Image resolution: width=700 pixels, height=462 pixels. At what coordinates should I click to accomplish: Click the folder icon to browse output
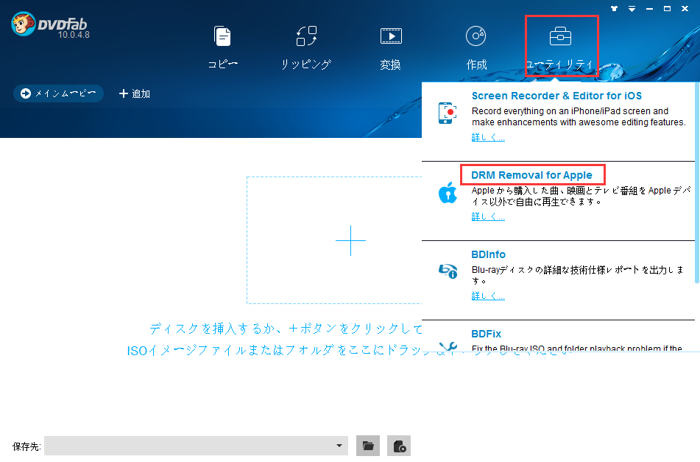click(368, 445)
